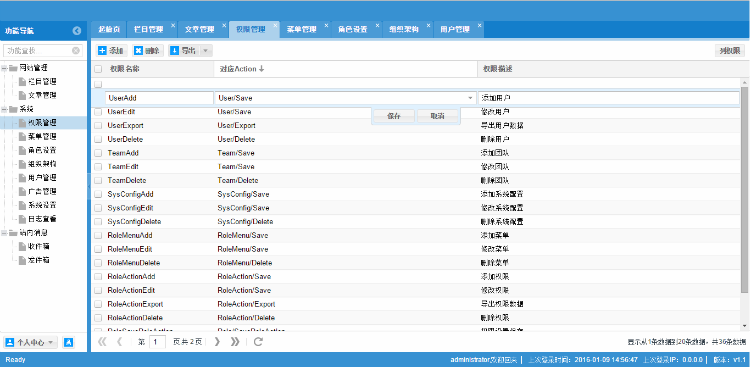This screenshot has width=750, height=367.
Task: Click the page icon beside 文章管理 in the tree
Action: click(22, 95)
